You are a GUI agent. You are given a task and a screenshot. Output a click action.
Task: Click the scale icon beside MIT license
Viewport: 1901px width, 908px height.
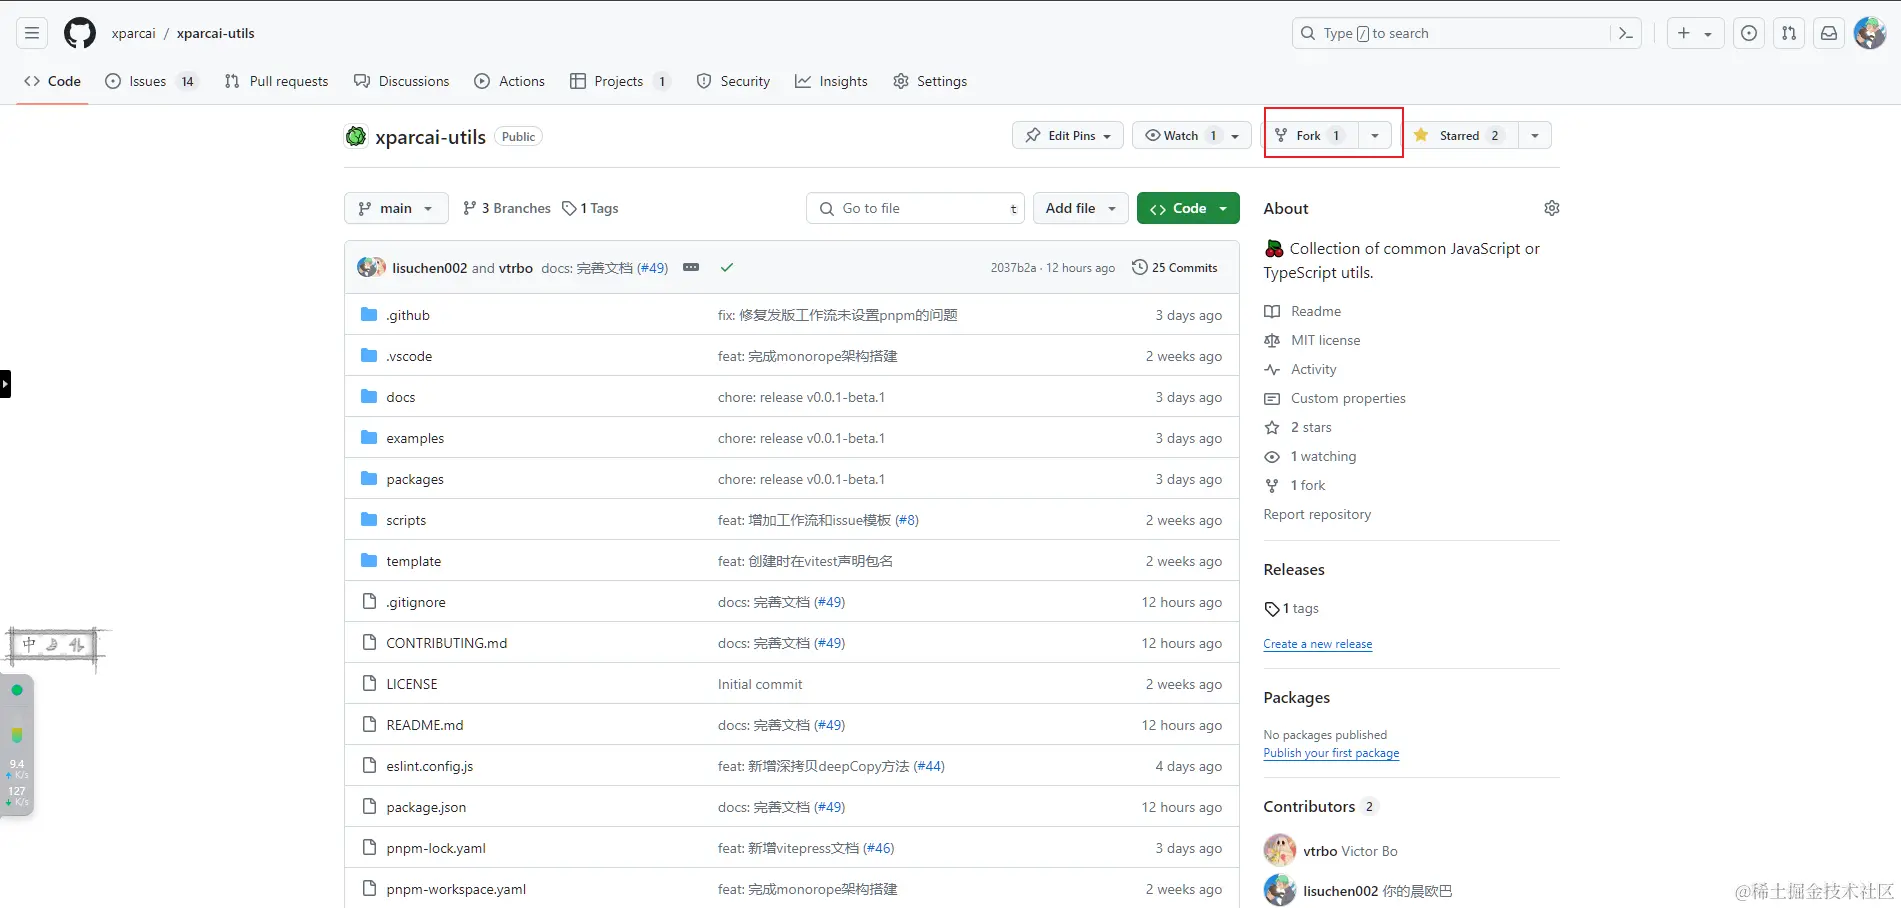1272,340
